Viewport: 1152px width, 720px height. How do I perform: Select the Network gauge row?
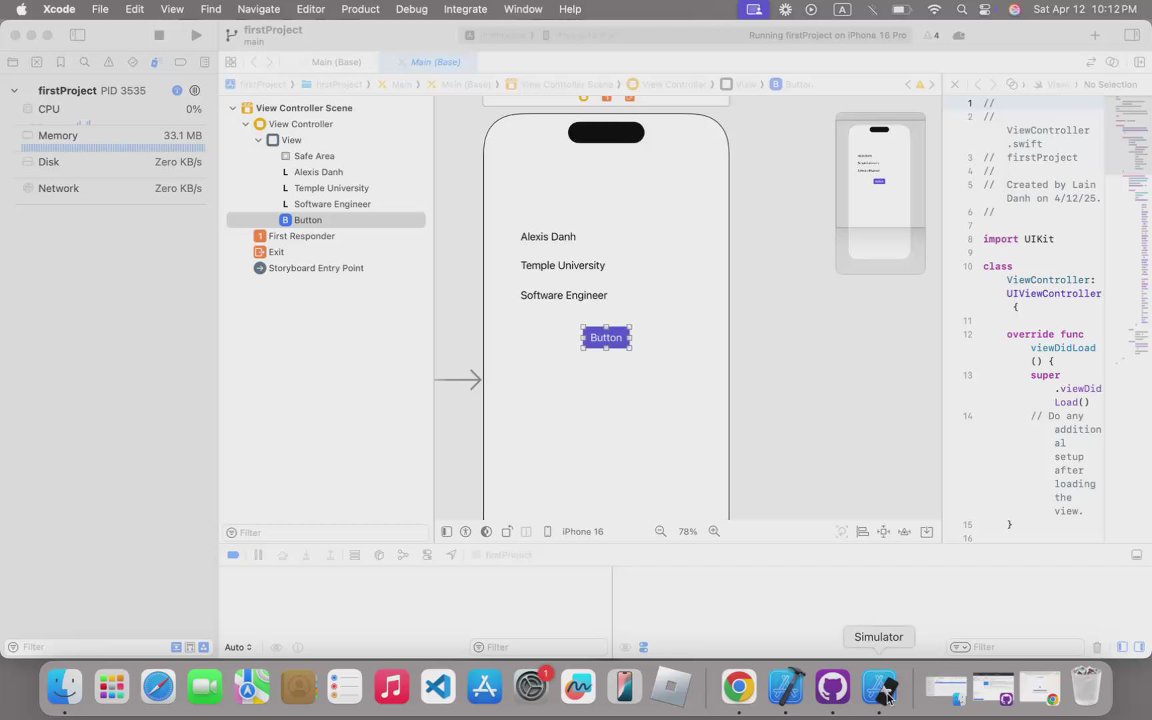tap(112, 188)
